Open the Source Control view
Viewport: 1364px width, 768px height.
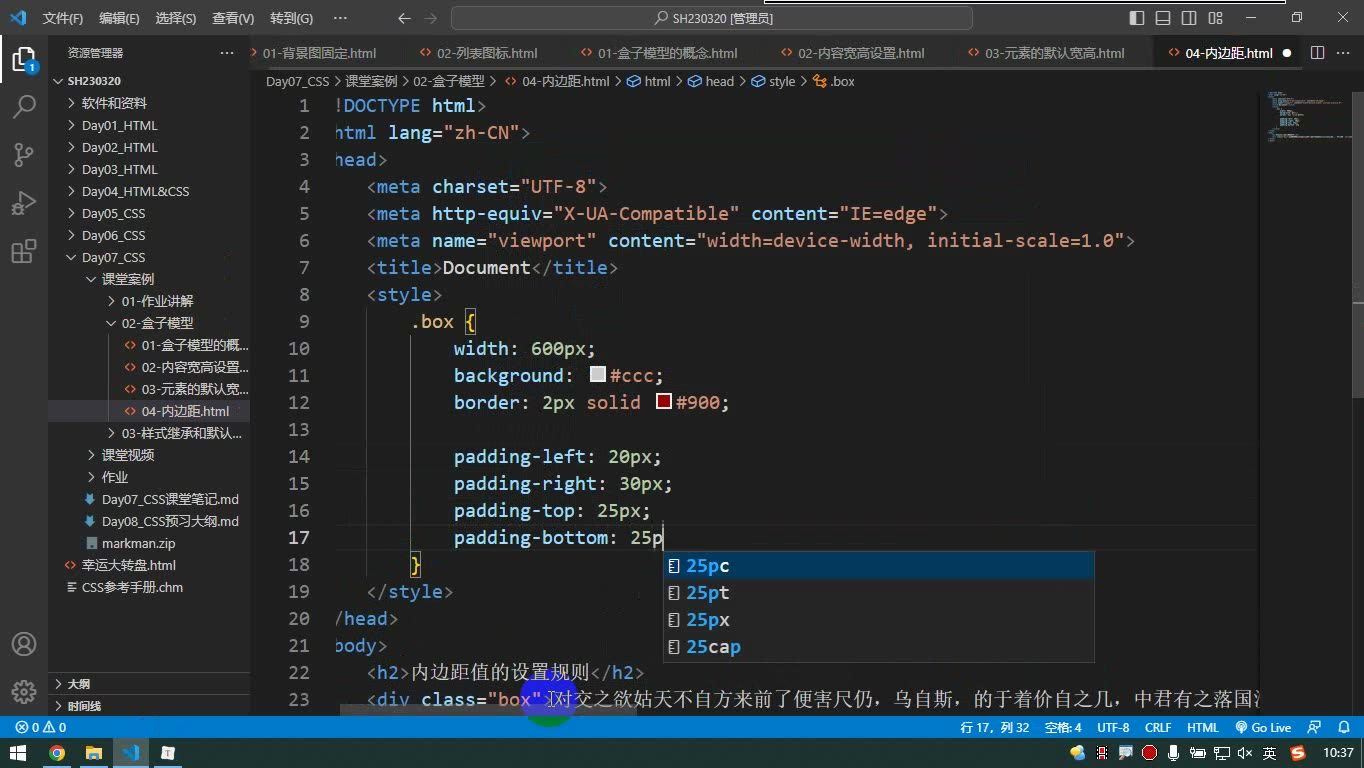(x=24, y=155)
